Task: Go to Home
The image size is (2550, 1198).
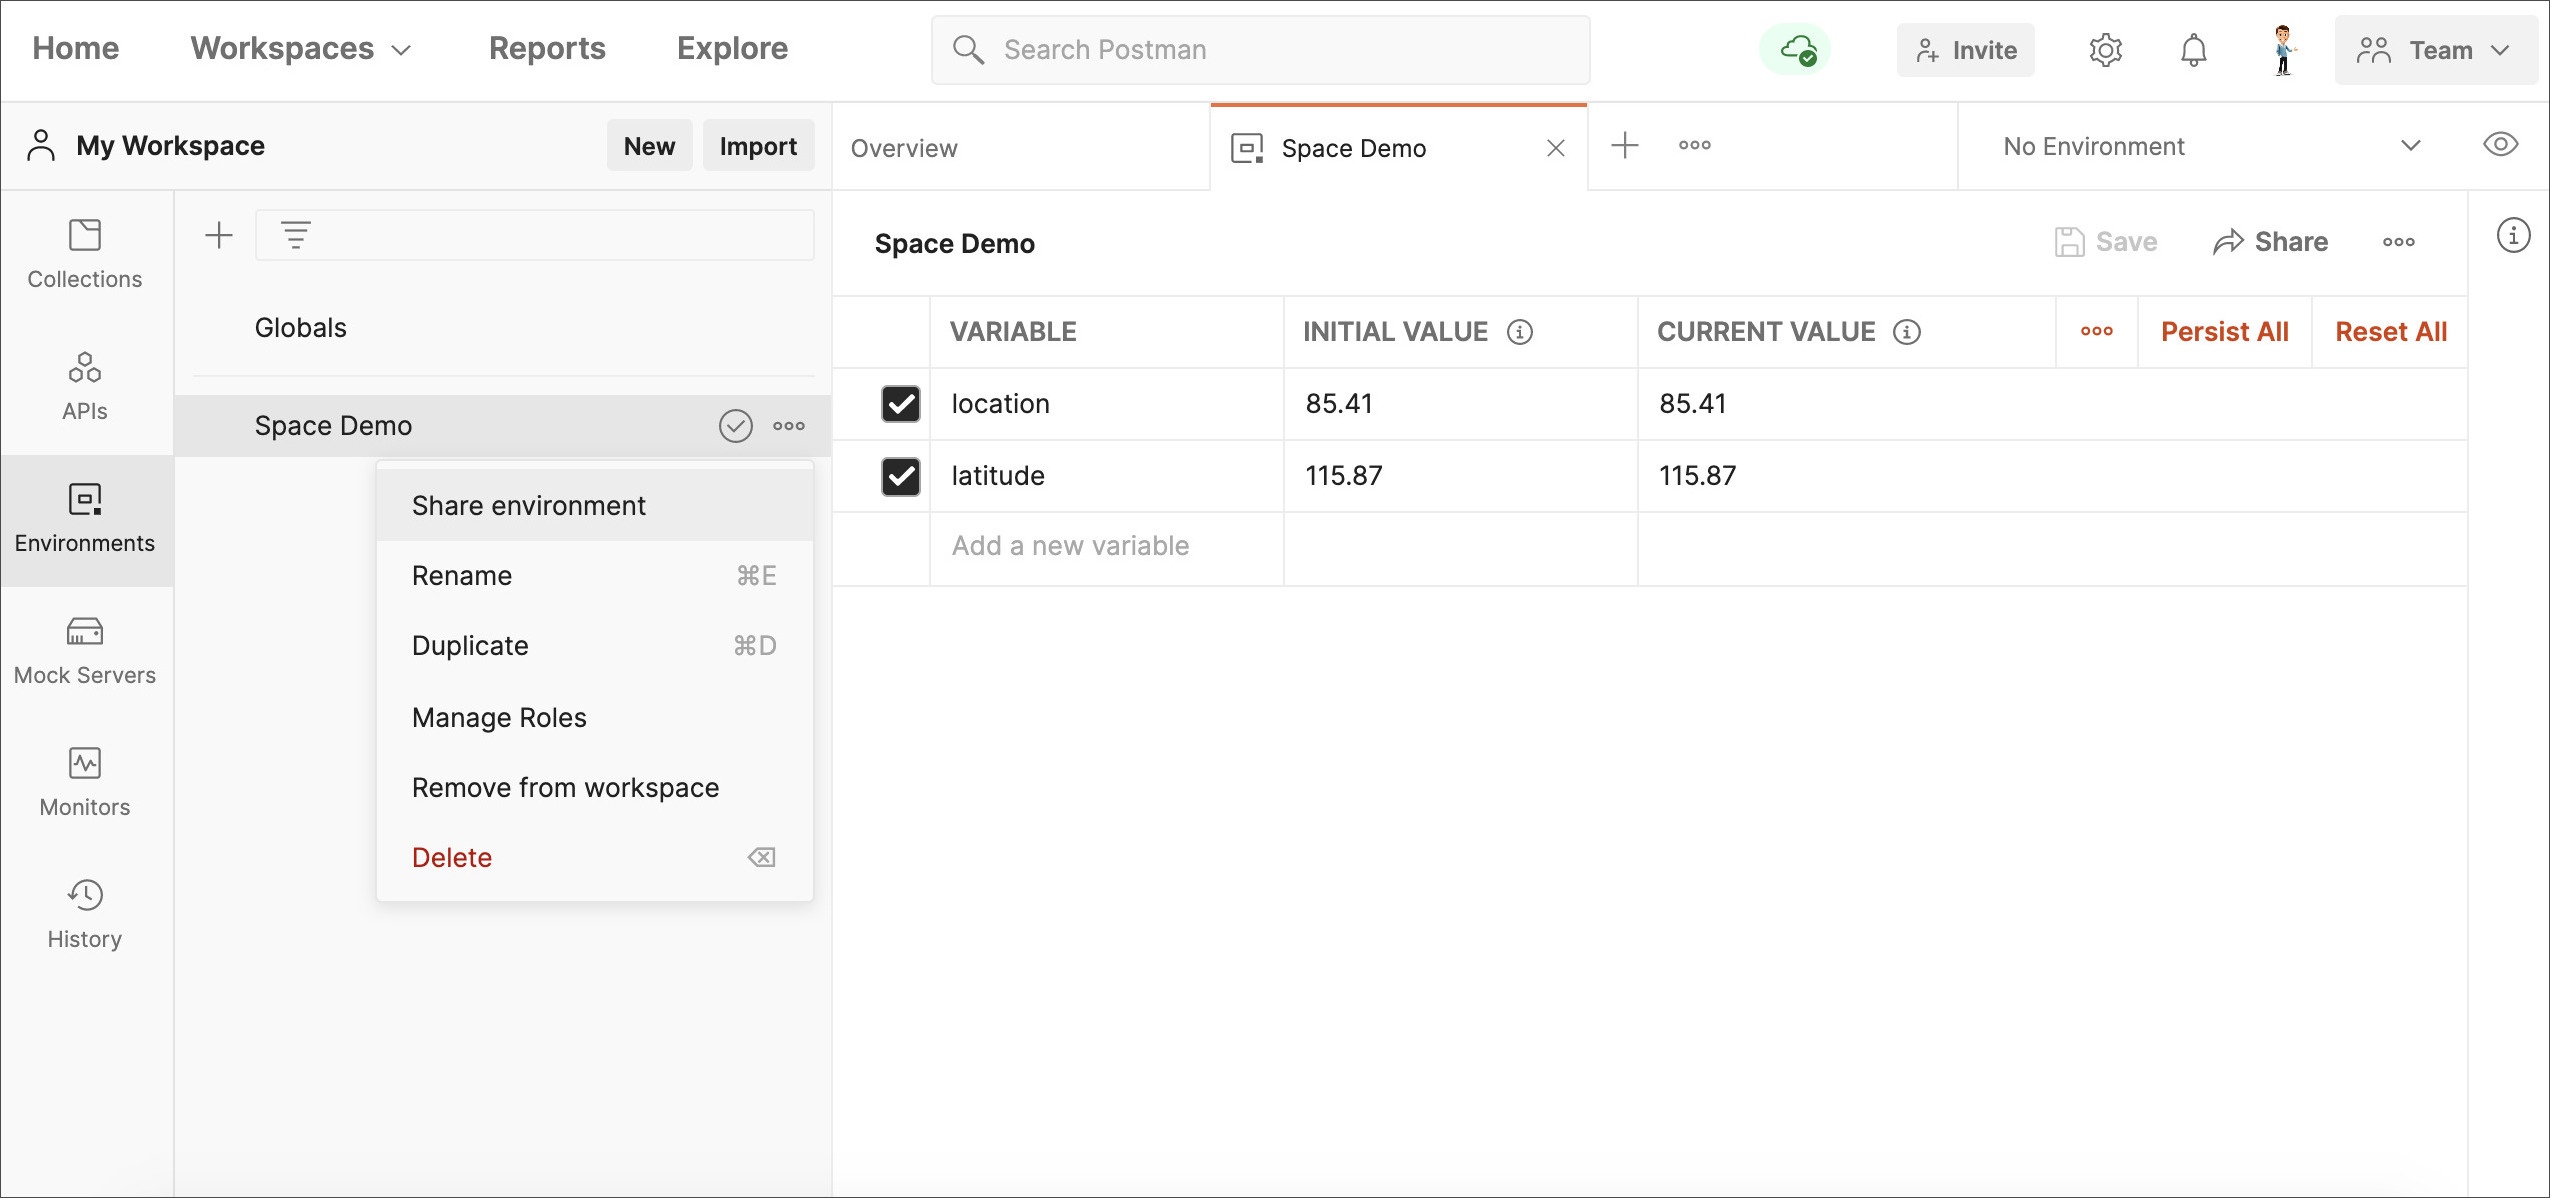Action: 76,49
